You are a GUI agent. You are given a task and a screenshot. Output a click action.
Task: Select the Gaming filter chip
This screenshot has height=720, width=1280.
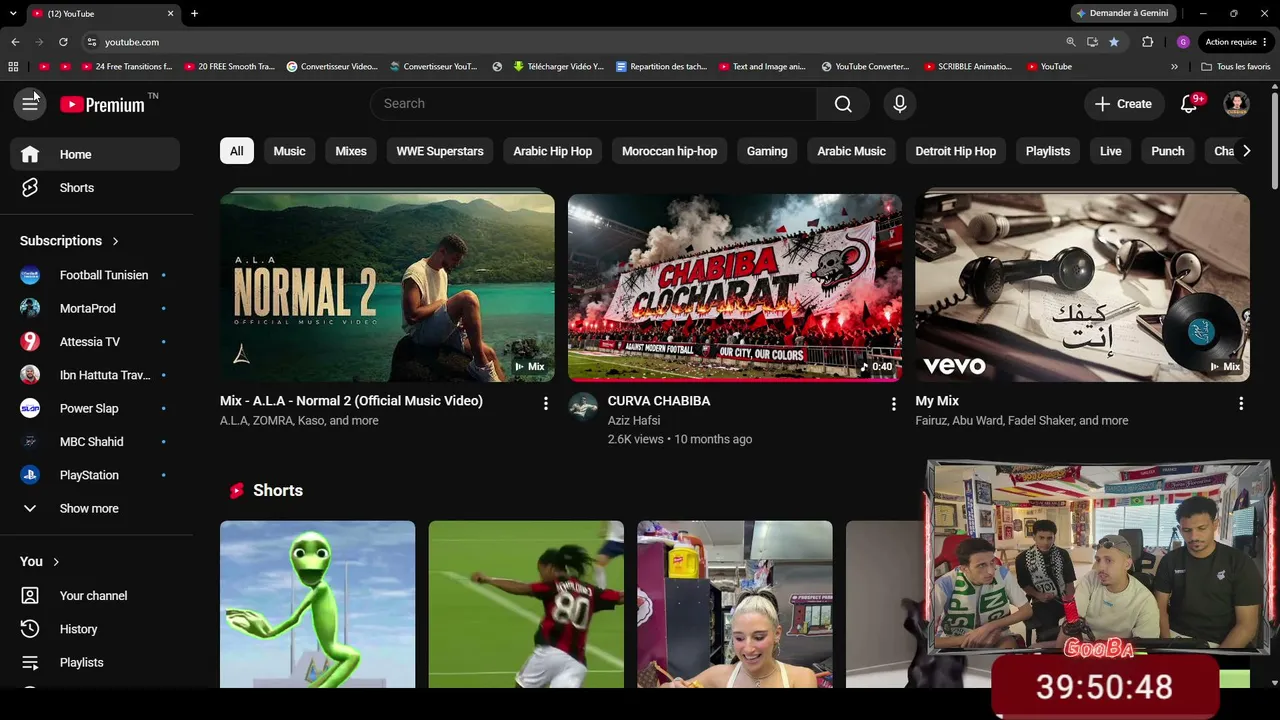tap(767, 151)
